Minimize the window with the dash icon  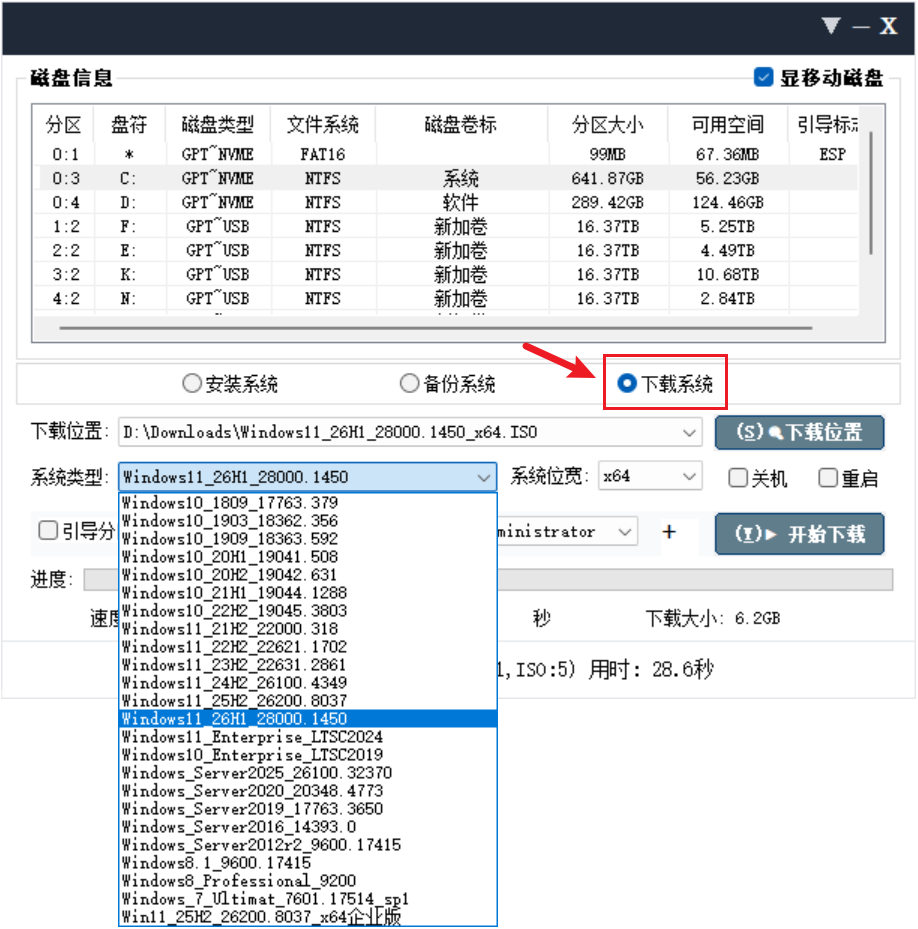pyautogui.click(x=861, y=27)
